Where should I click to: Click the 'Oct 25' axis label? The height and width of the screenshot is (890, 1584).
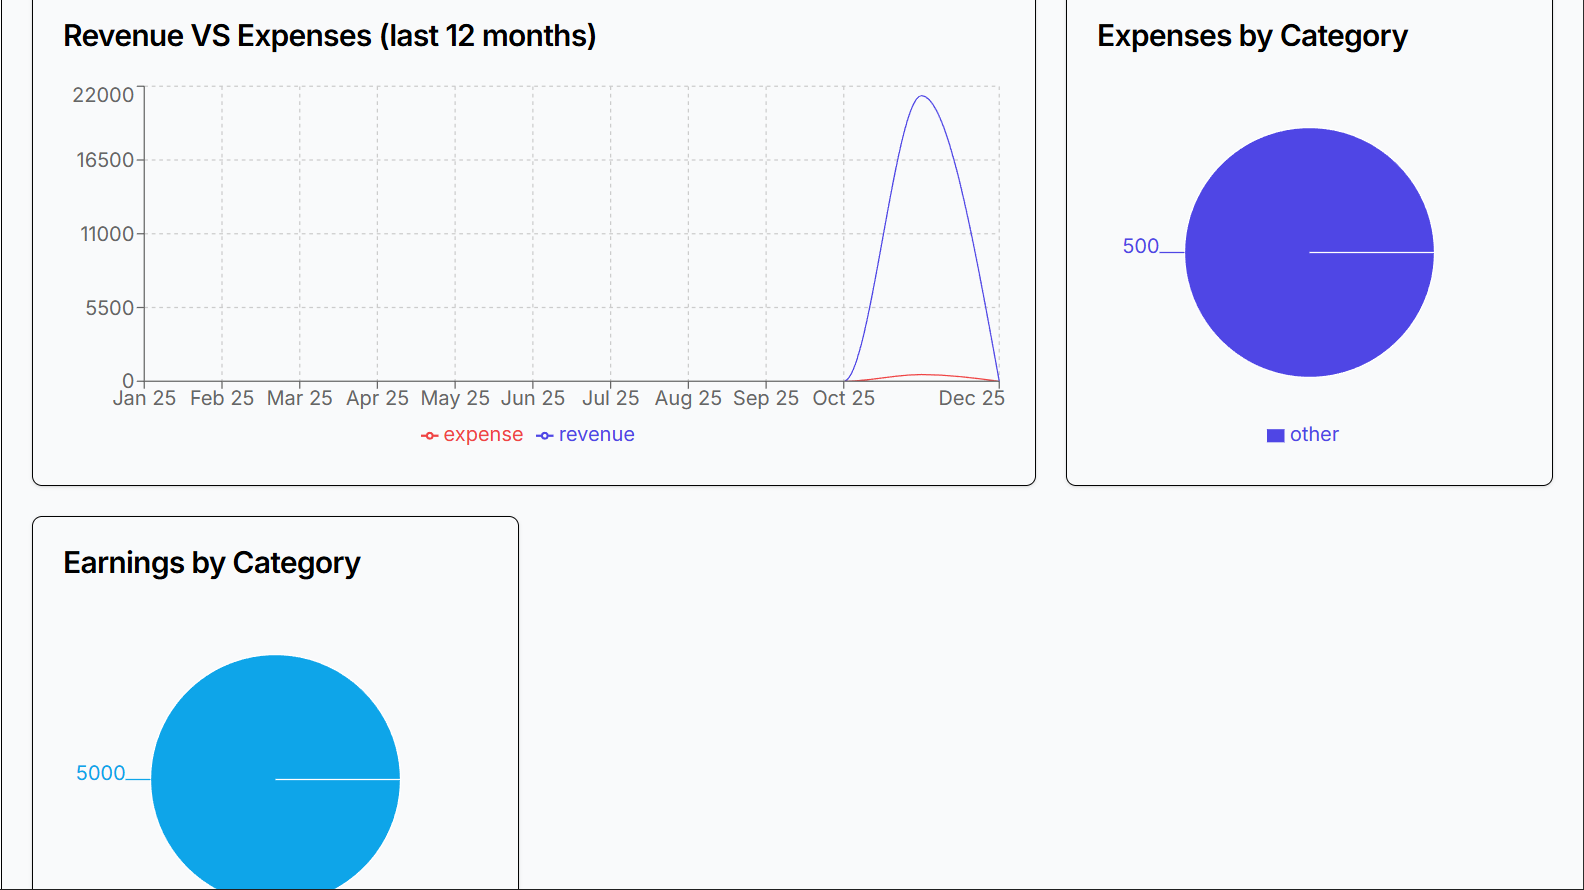[x=844, y=398]
